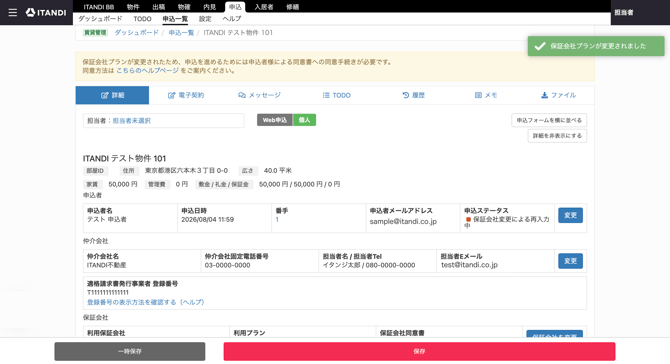
Task: Click the 個人 badge
Action: (304, 120)
